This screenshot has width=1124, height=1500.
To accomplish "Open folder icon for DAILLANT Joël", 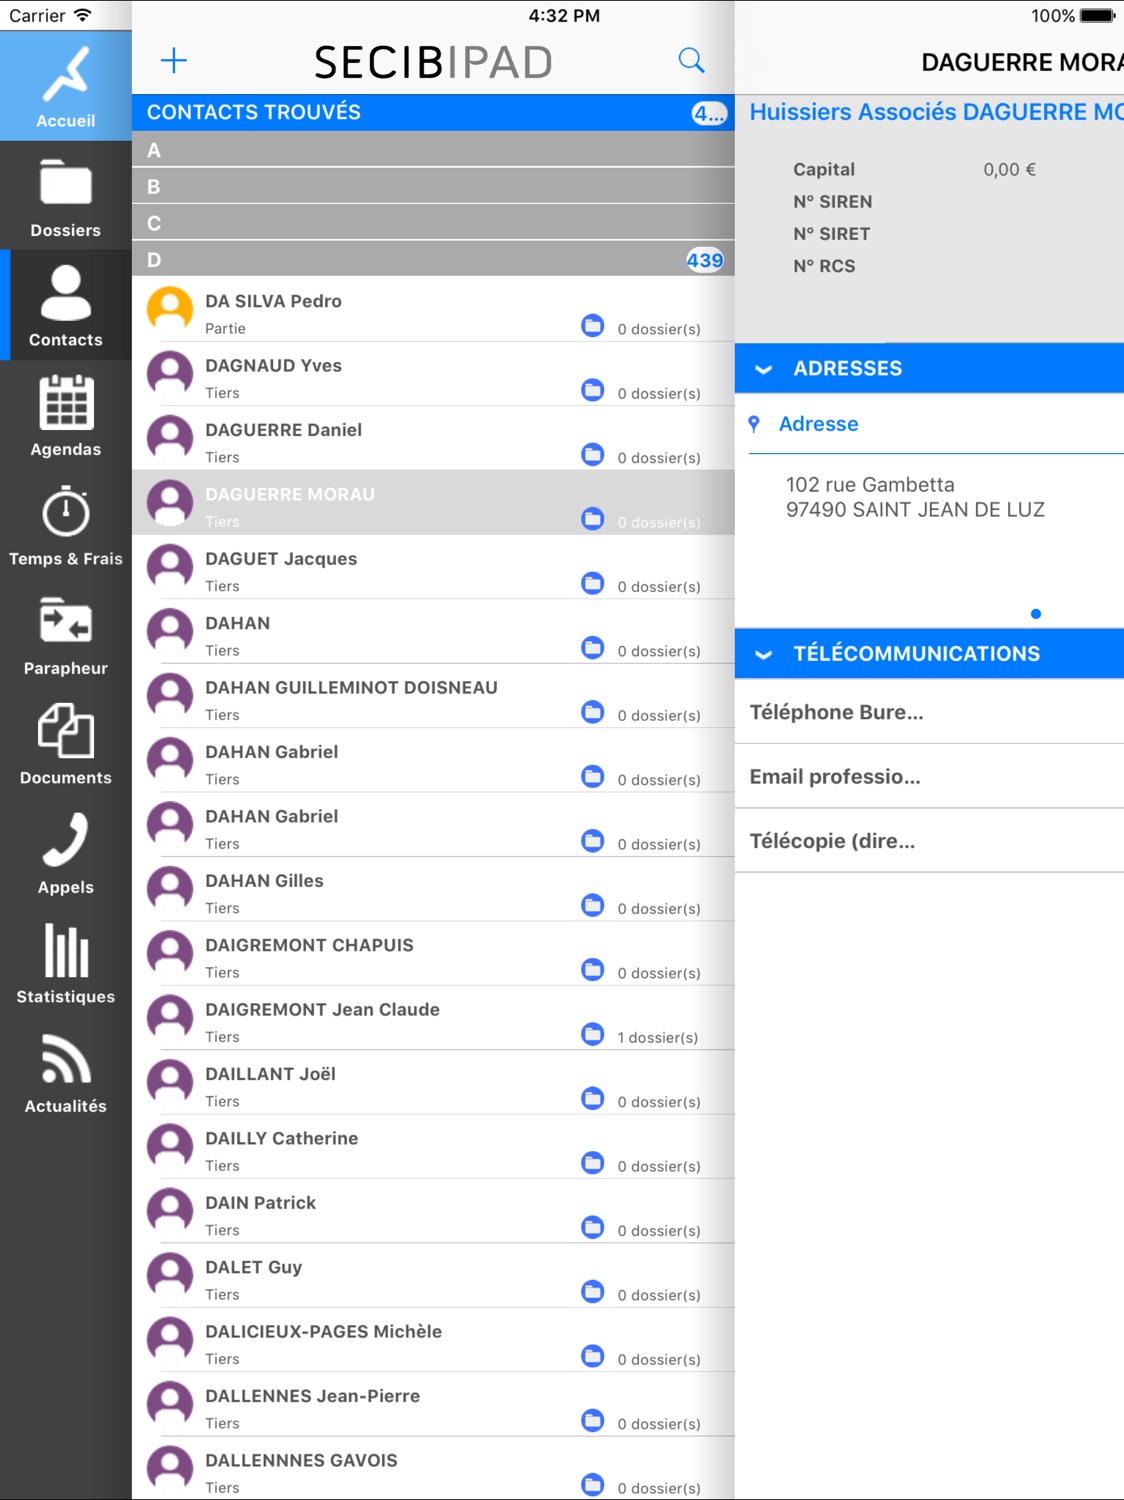I will point(593,1098).
